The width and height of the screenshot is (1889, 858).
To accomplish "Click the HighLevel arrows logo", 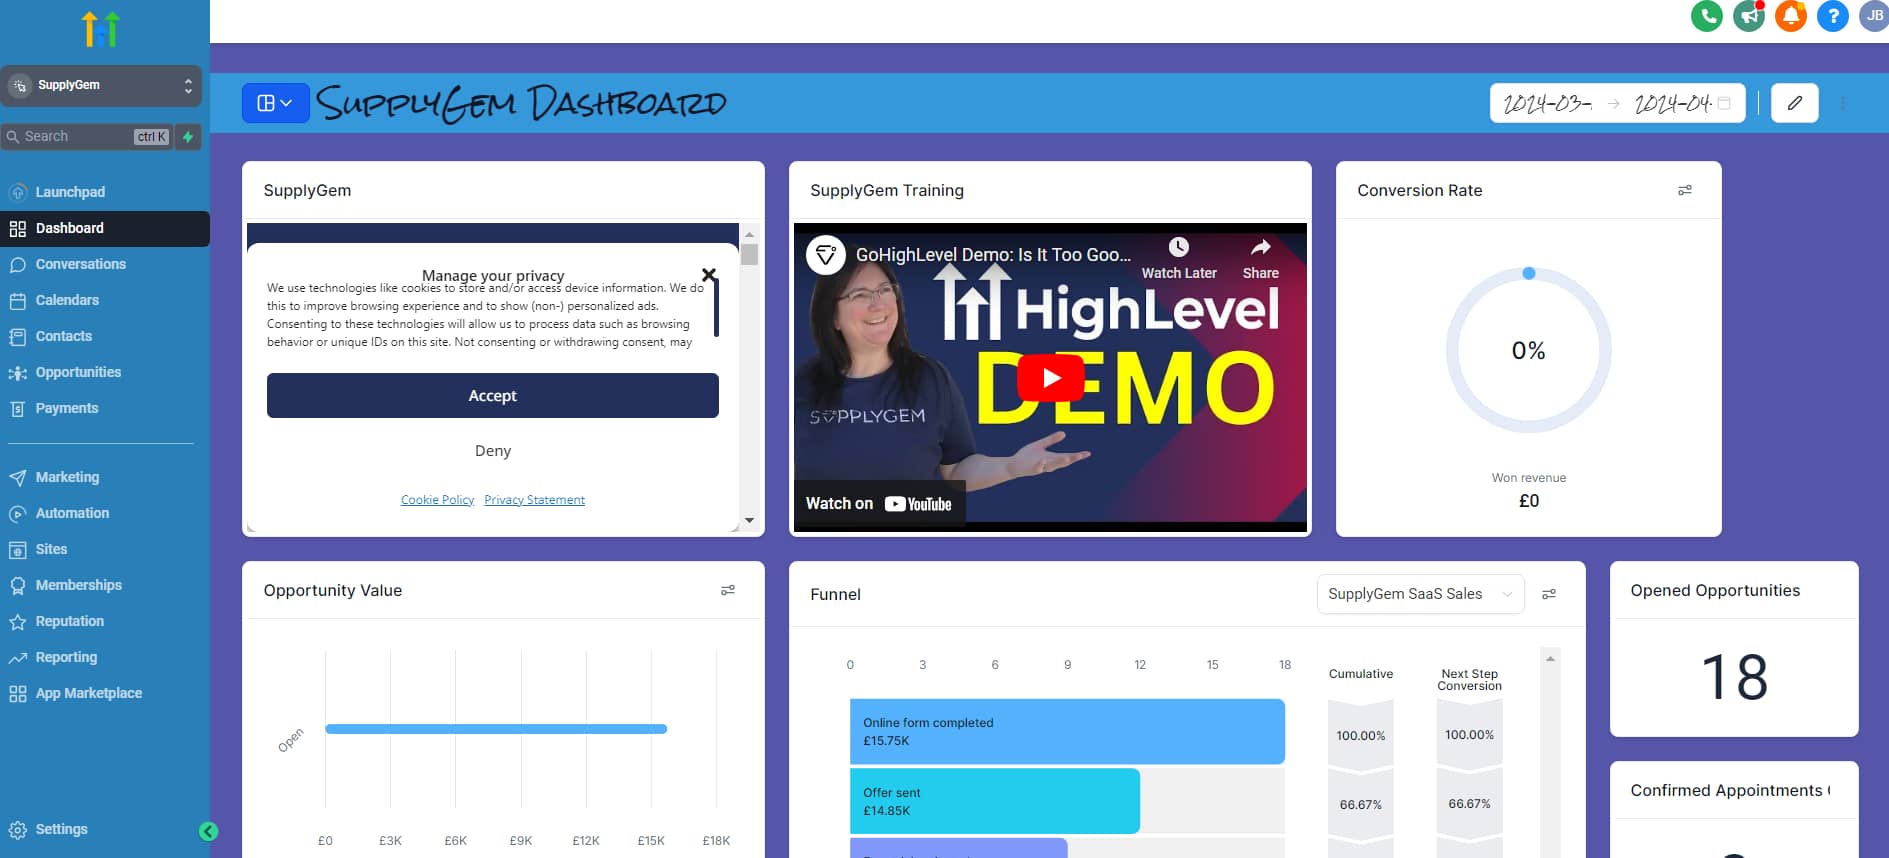I will pyautogui.click(x=101, y=29).
